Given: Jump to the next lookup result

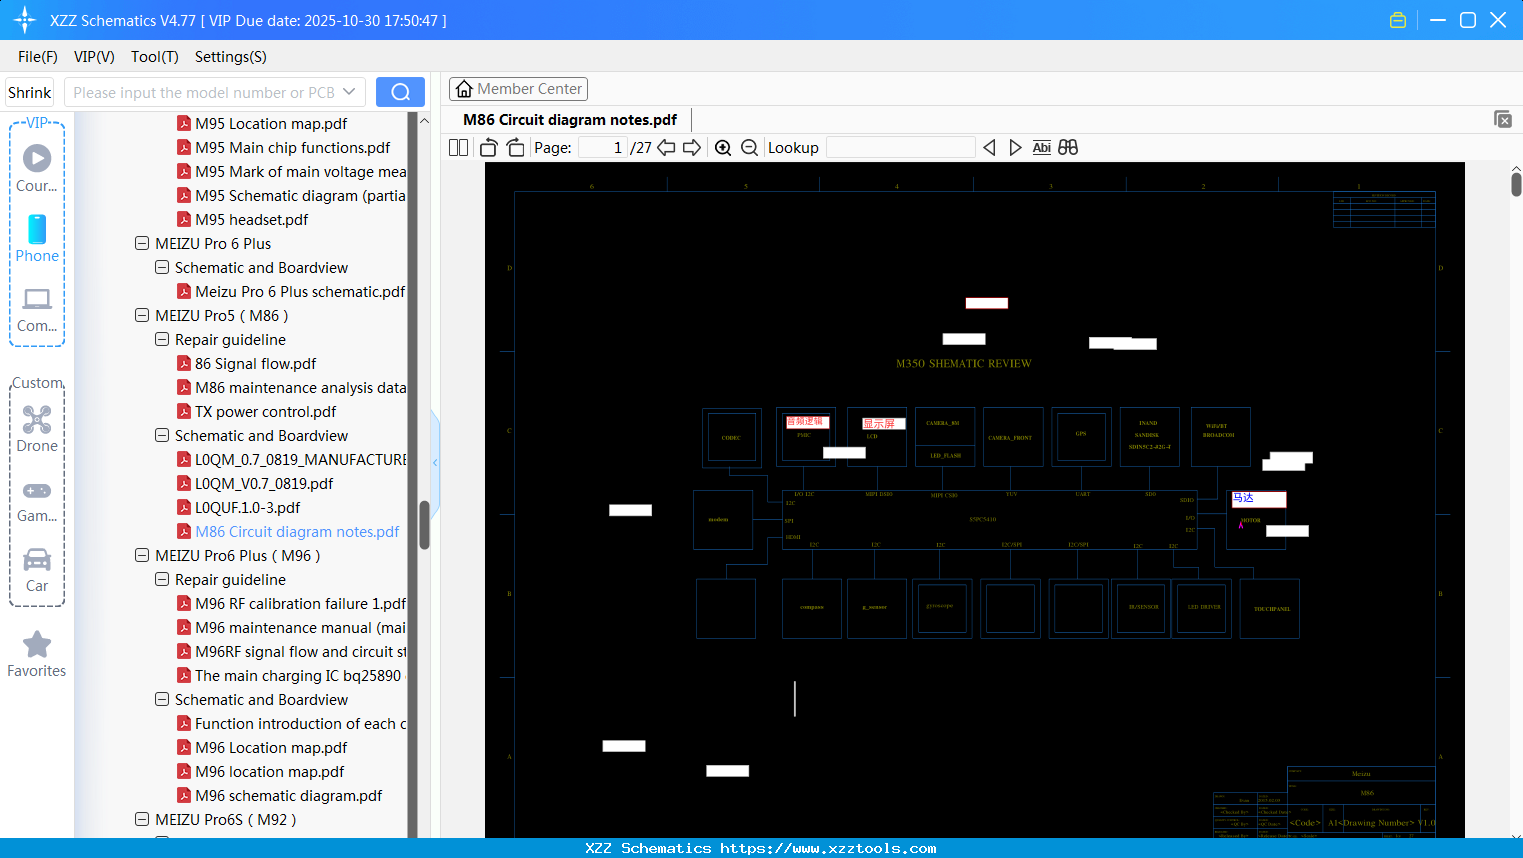Looking at the screenshot, I should (x=1015, y=148).
